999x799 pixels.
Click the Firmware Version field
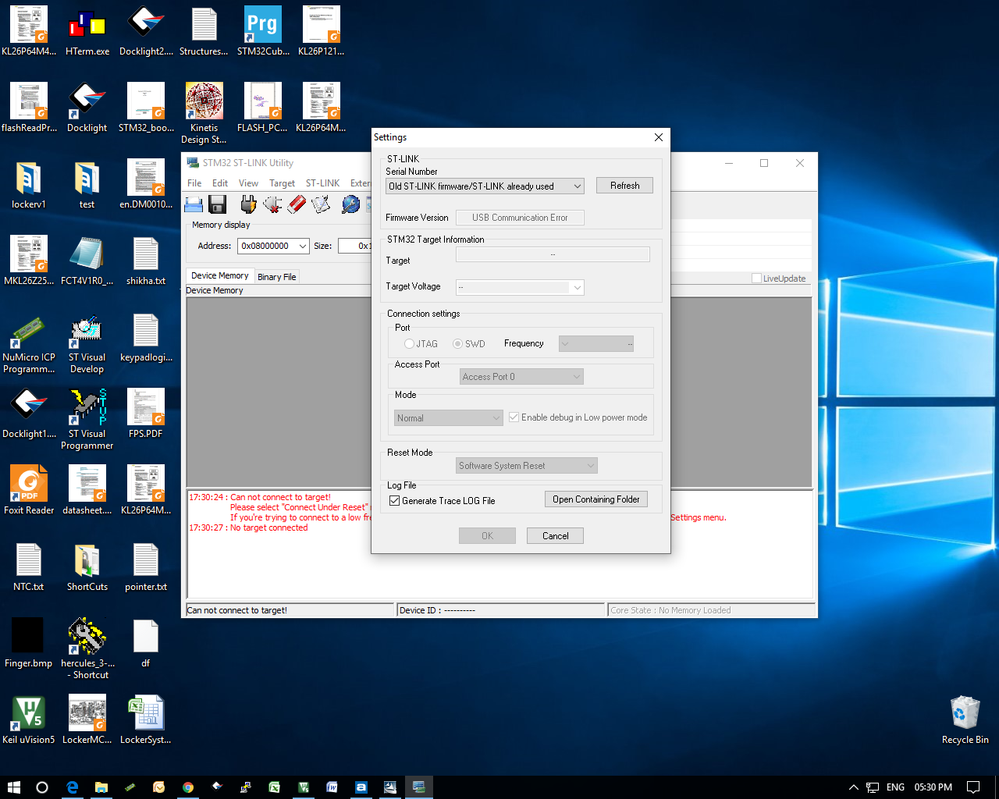click(x=520, y=217)
